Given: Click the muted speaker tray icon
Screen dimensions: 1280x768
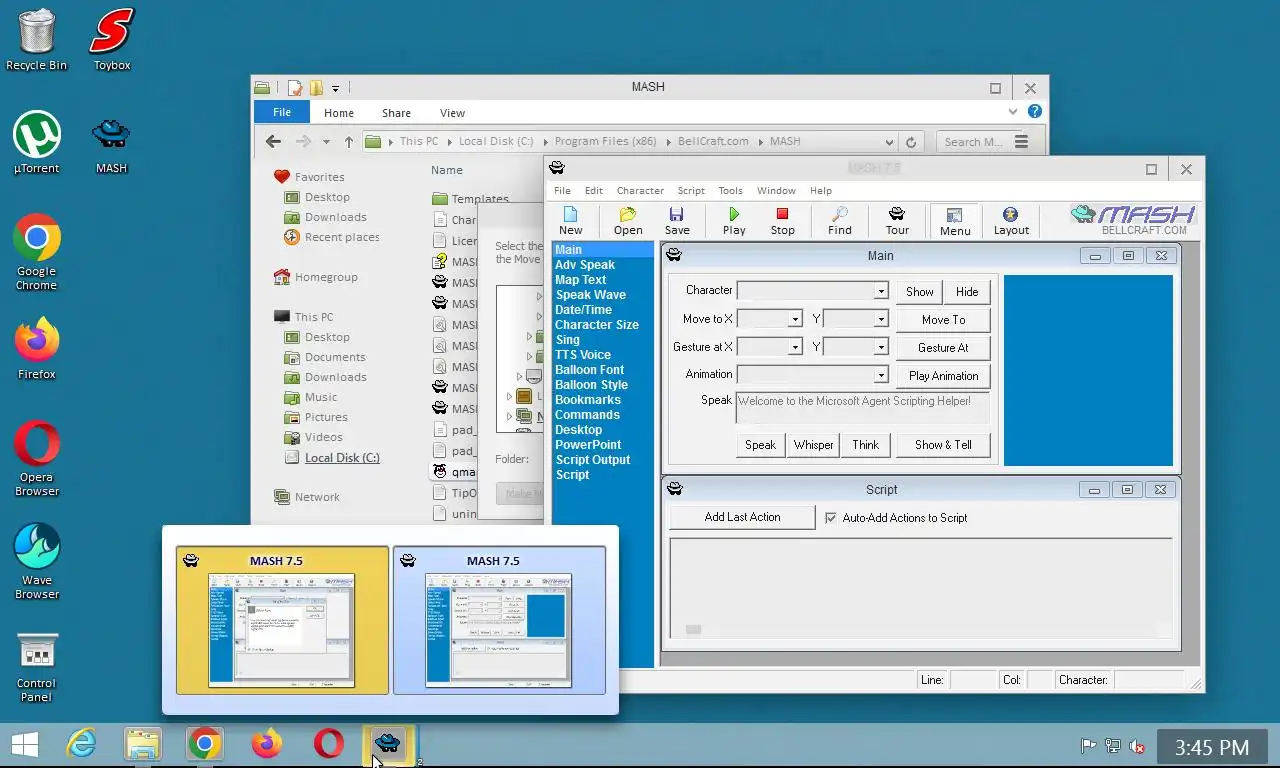Looking at the screenshot, I should click(x=1137, y=746).
